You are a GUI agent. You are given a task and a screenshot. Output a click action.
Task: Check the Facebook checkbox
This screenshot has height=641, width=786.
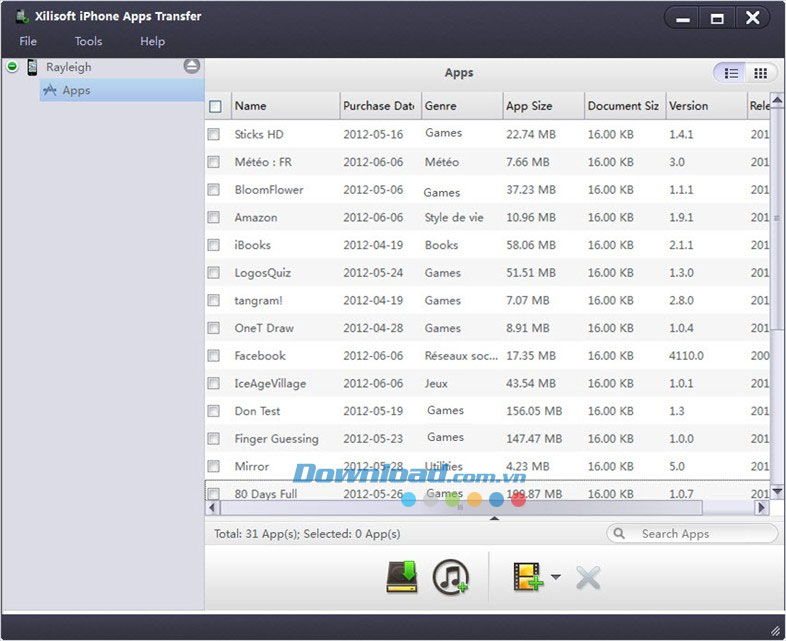coord(214,355)
